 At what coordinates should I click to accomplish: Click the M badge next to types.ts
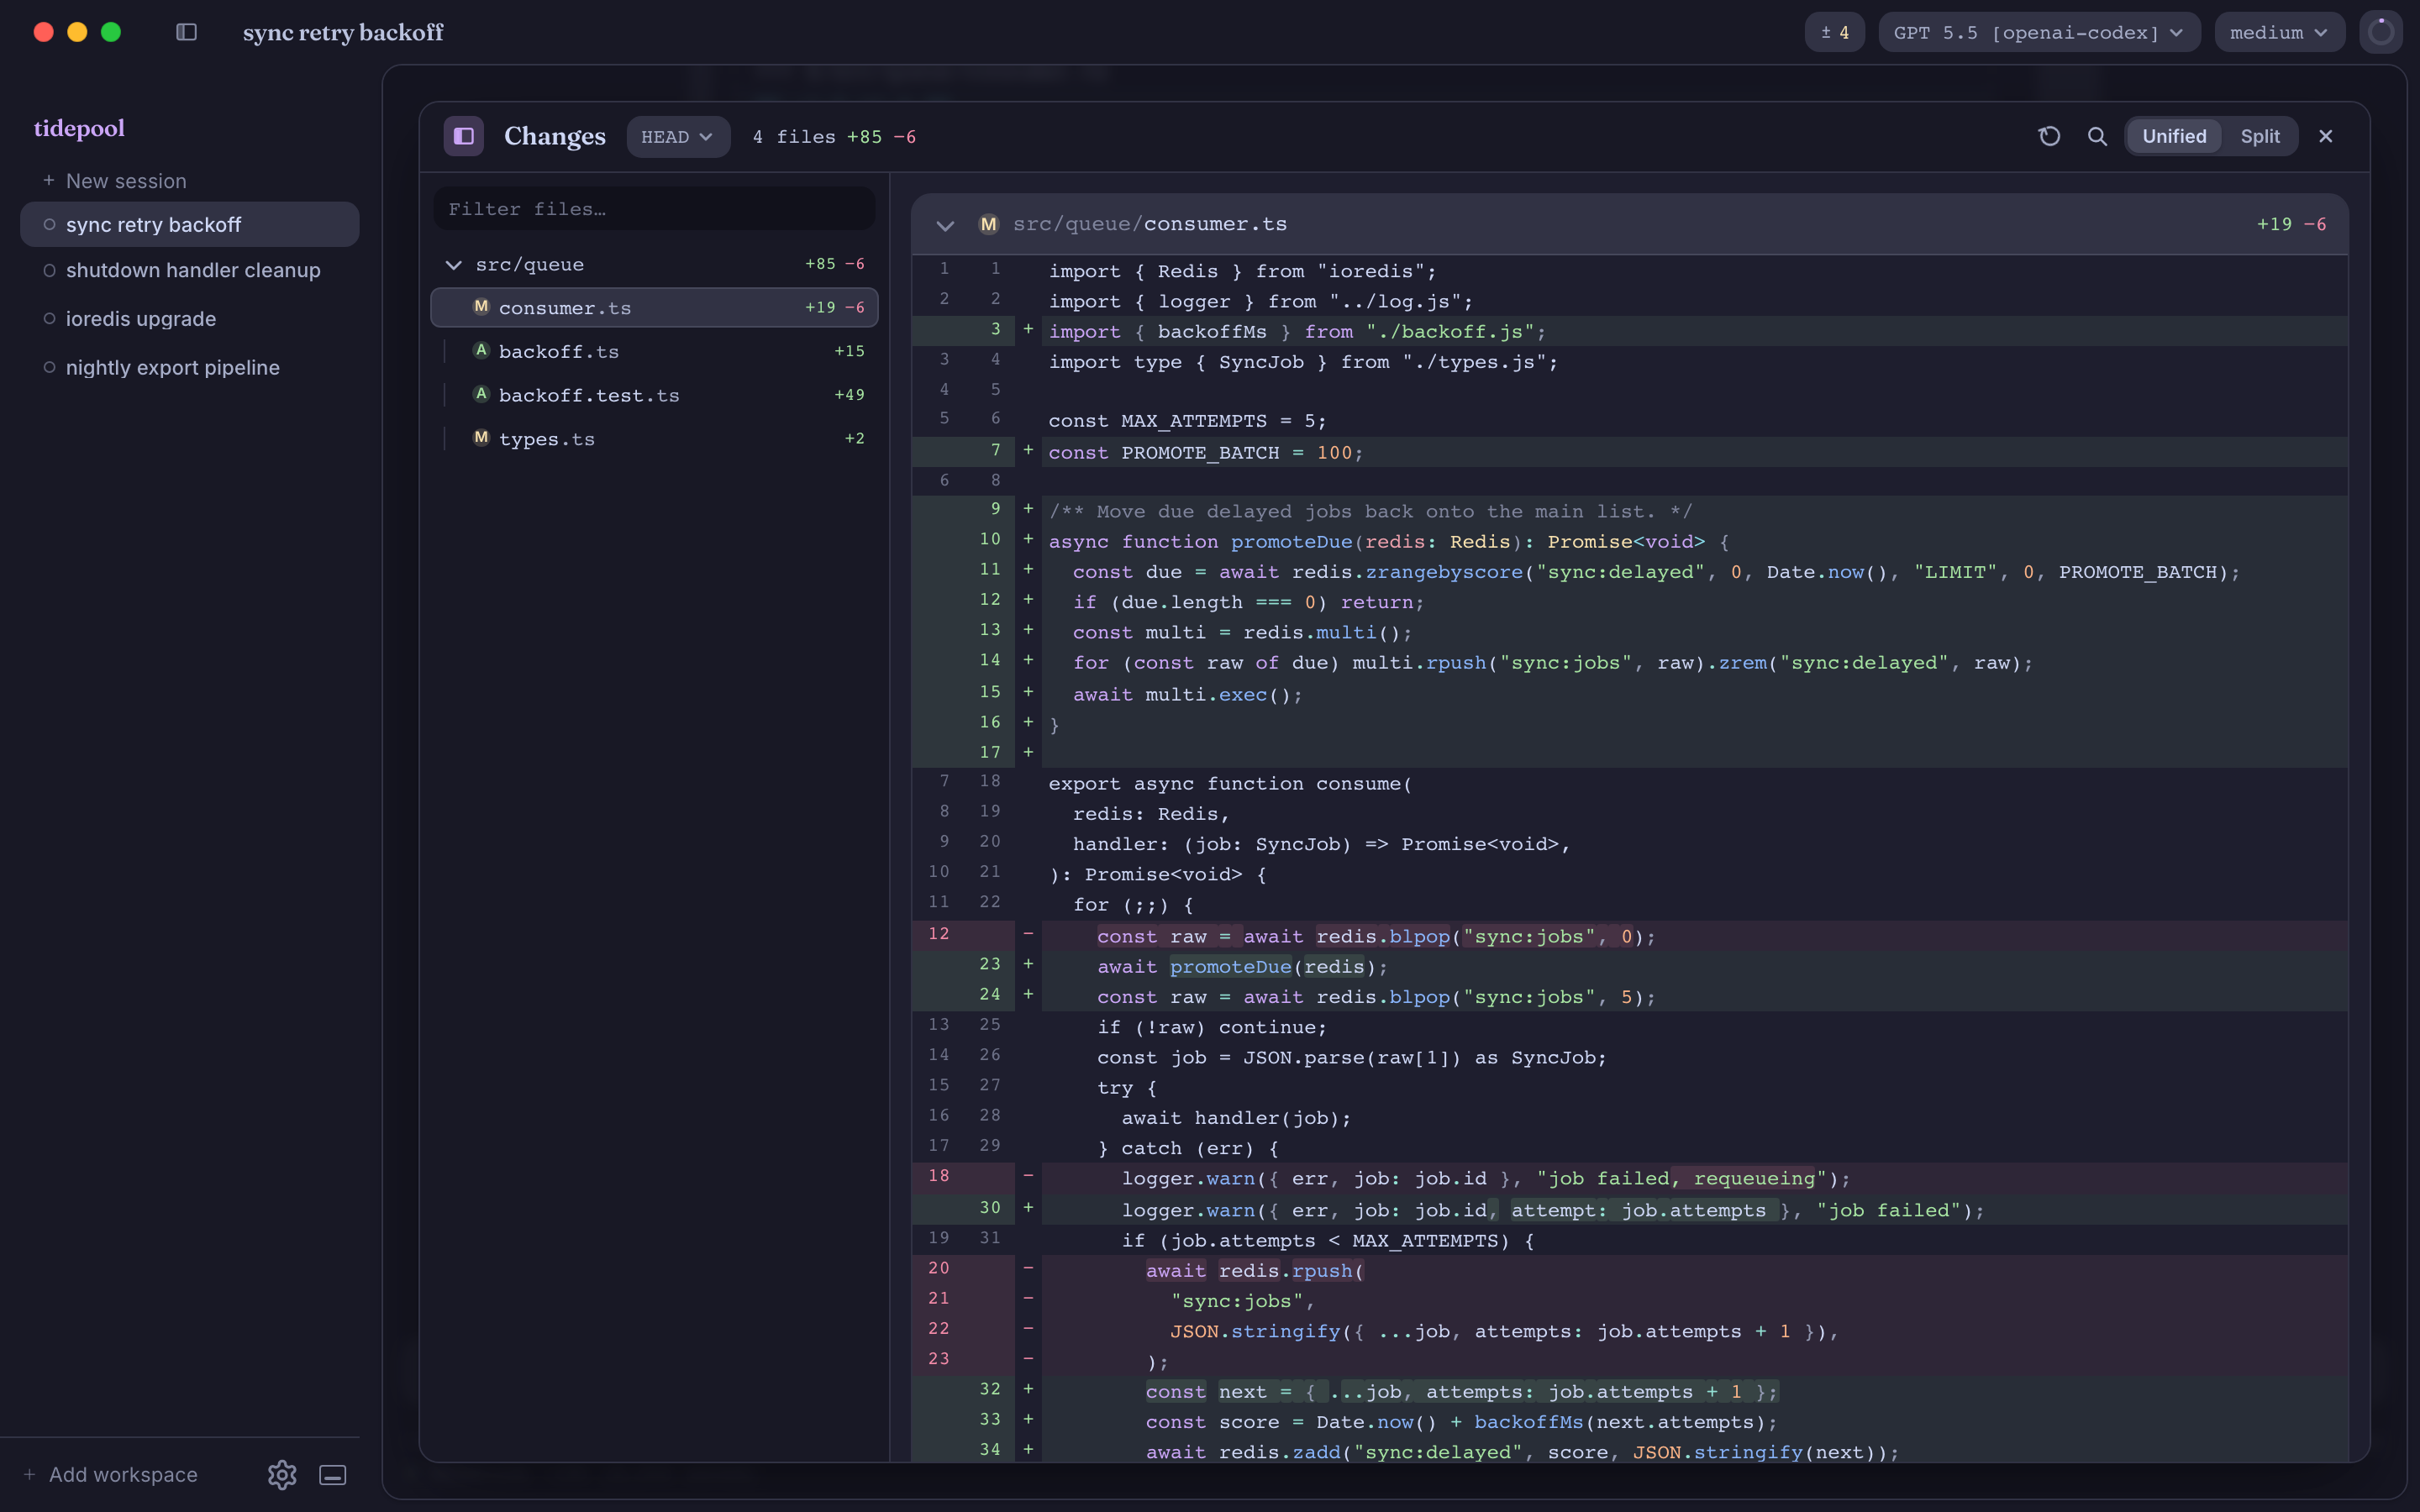point(481,438)
